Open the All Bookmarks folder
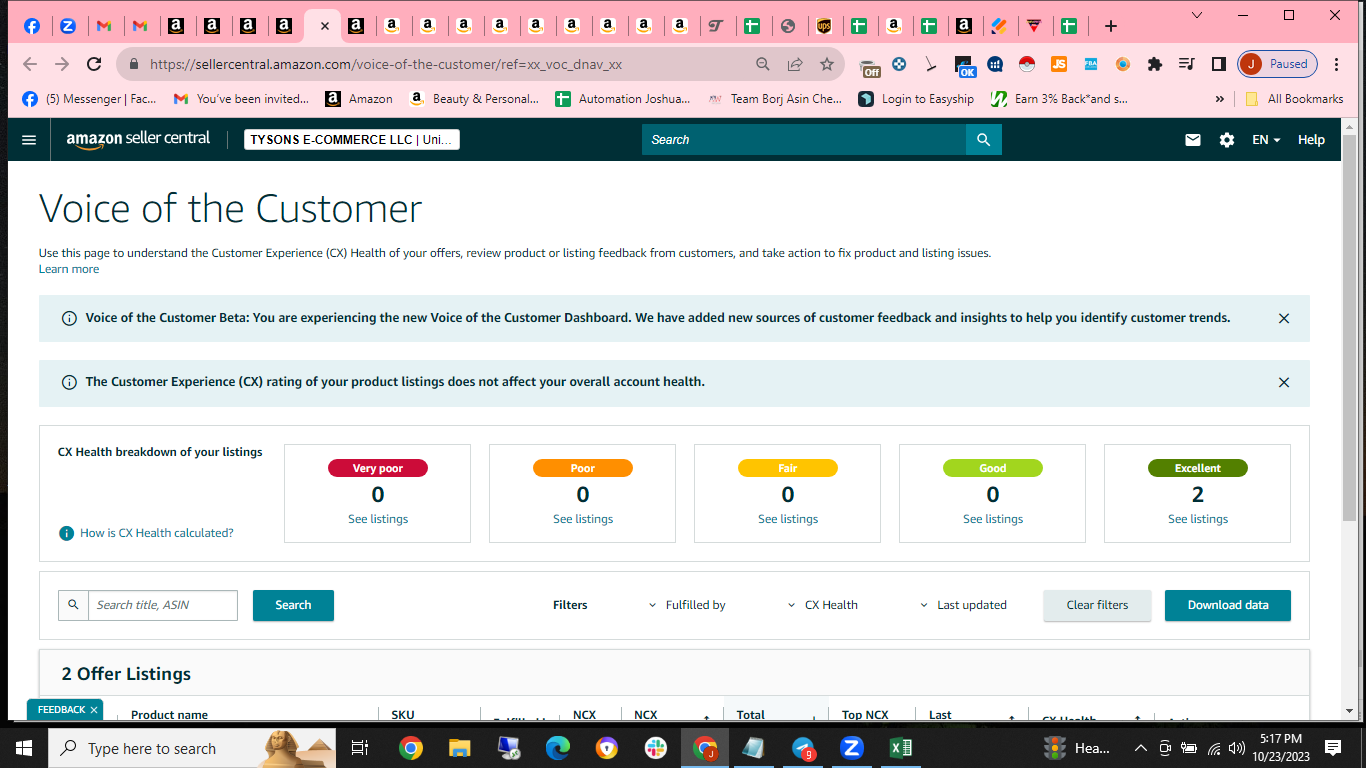 pos(1294,99)
